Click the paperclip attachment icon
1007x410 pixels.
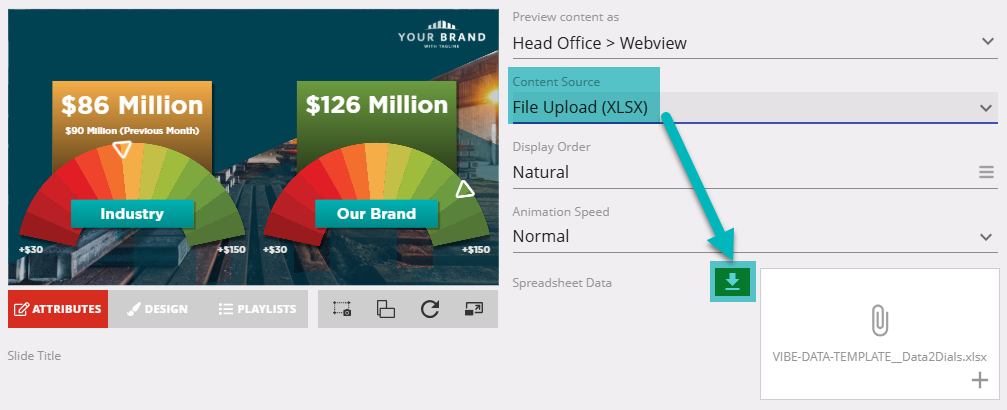point(879,320)
